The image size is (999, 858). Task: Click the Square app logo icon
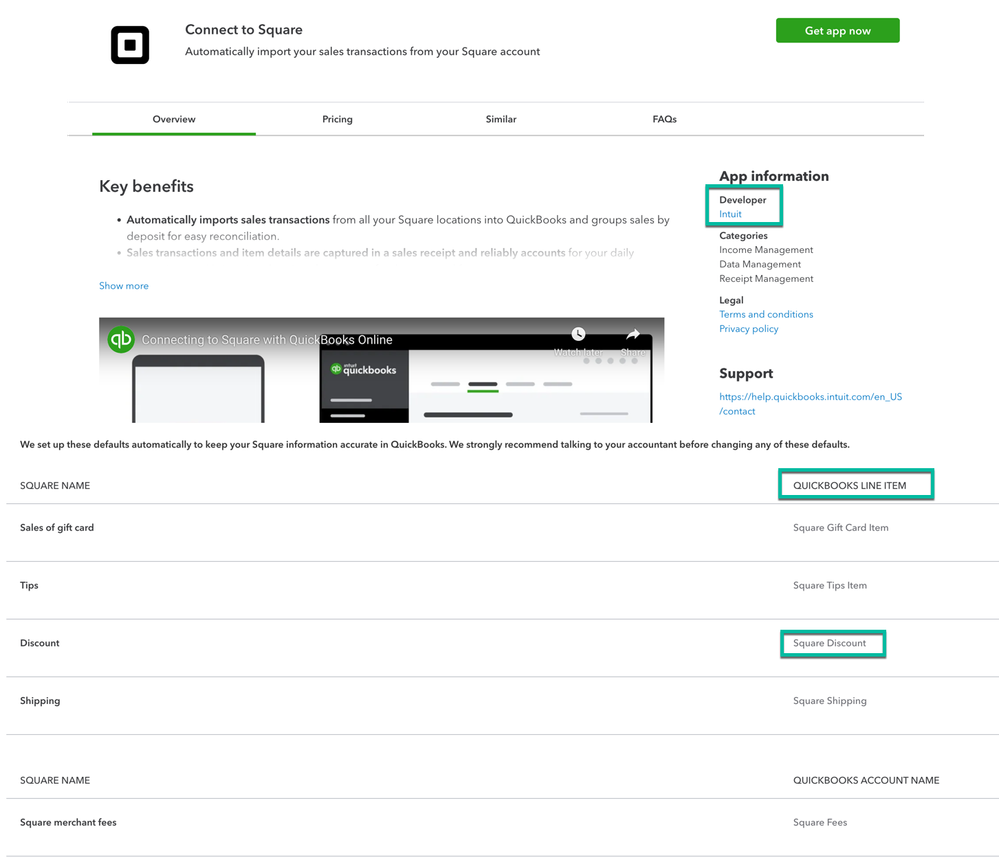click(x=130, y=45)
